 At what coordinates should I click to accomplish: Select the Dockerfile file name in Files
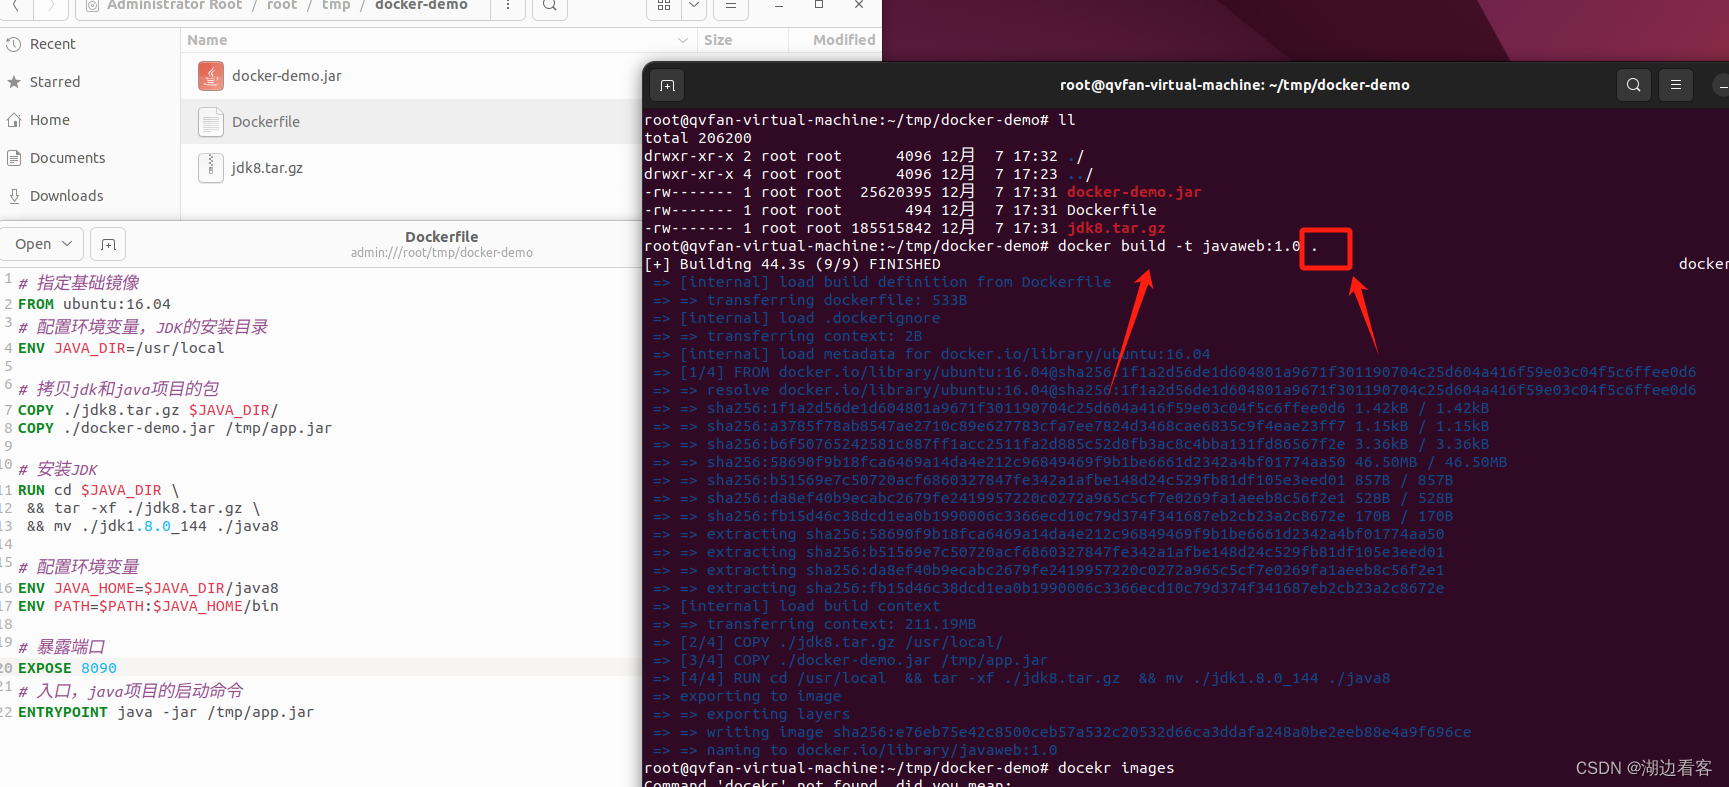click(266, 122)
